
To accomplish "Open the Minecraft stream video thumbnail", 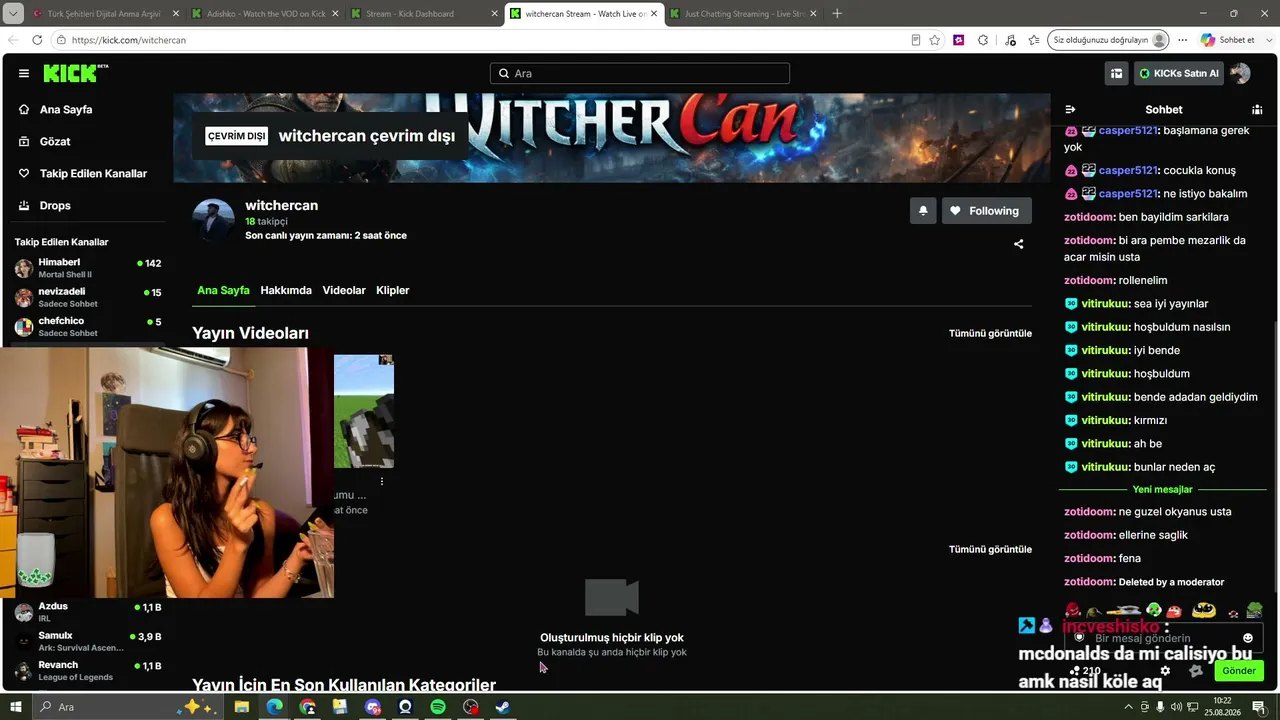I will (x=364, y=411).
